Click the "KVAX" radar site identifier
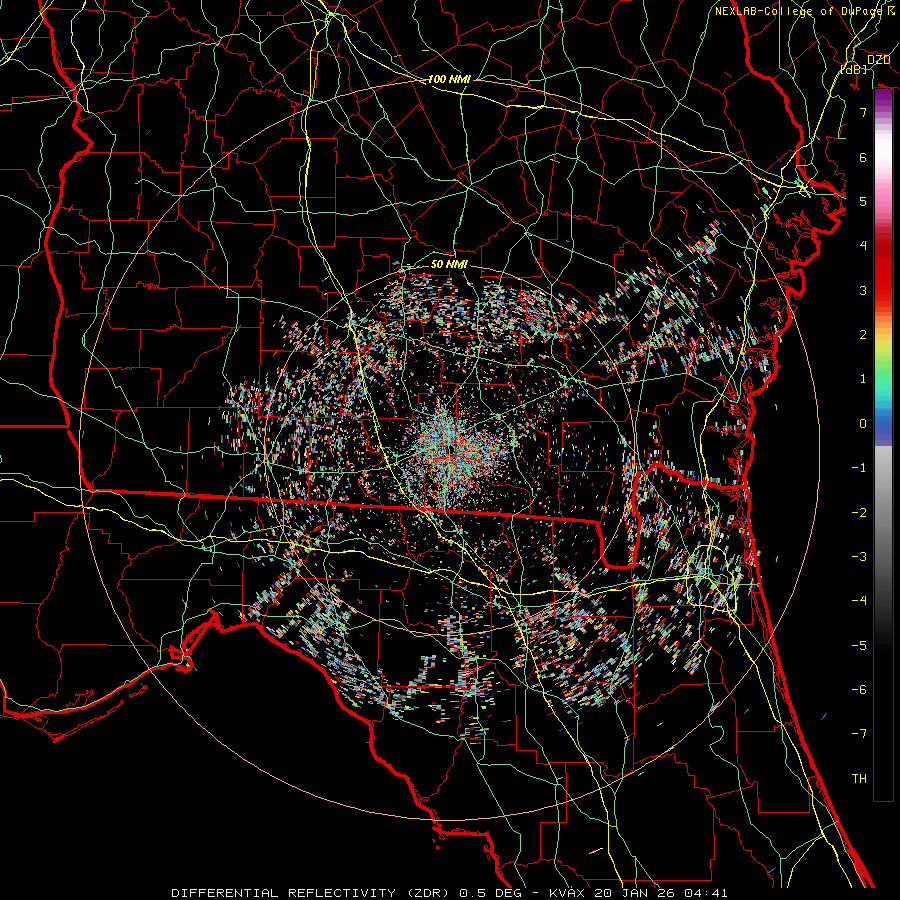Screen dimensions: 900x900 tap(566, 893)
